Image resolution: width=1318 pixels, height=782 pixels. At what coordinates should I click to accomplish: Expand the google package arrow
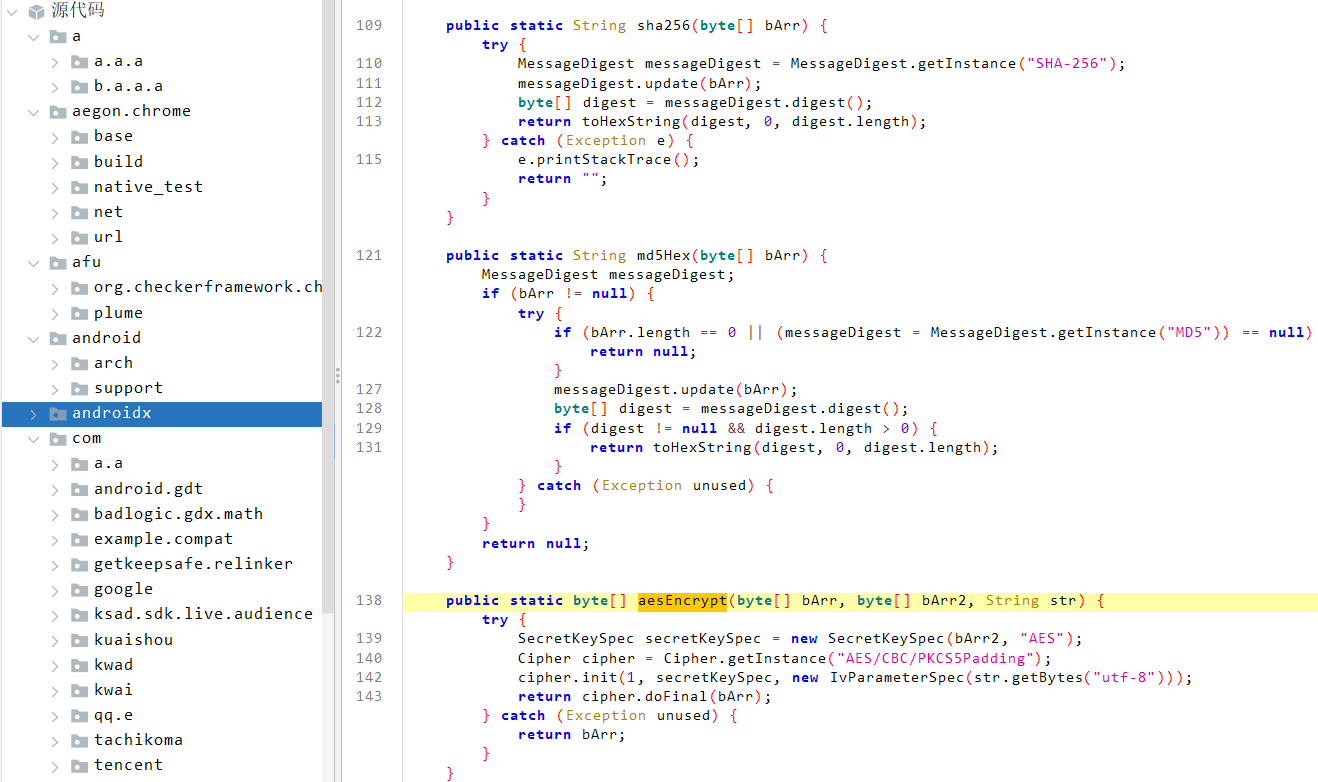(55, 589)
